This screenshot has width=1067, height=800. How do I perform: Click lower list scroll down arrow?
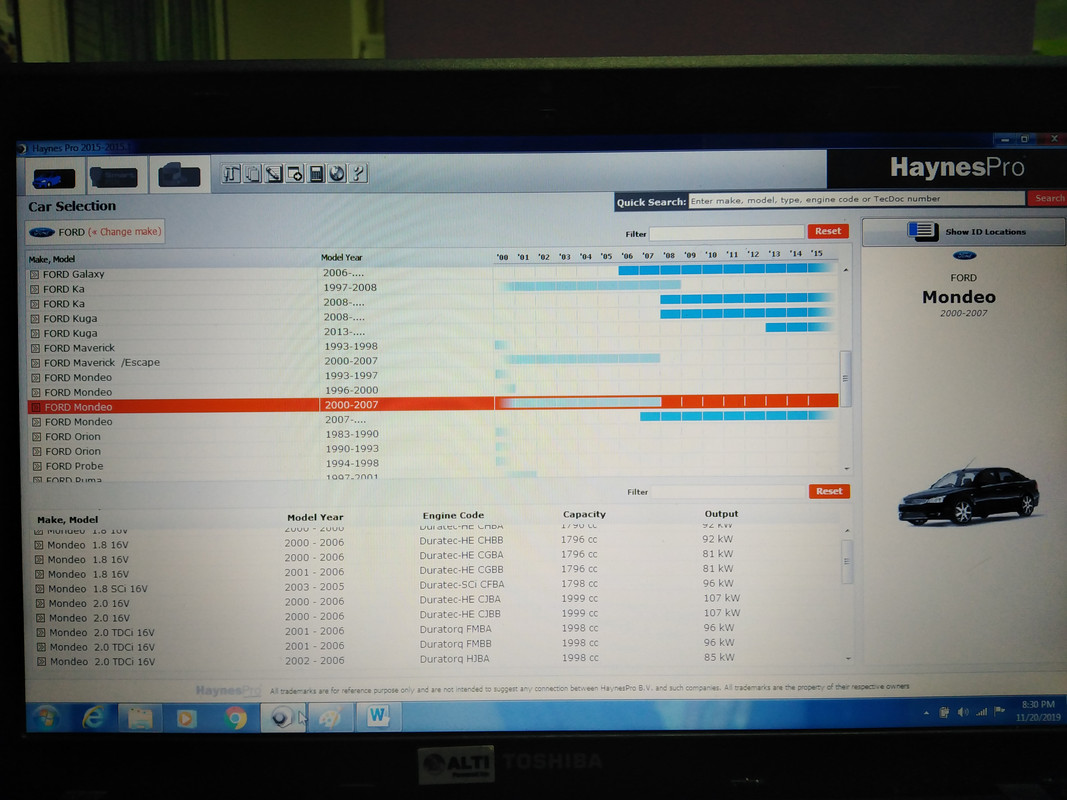point(848,659)
